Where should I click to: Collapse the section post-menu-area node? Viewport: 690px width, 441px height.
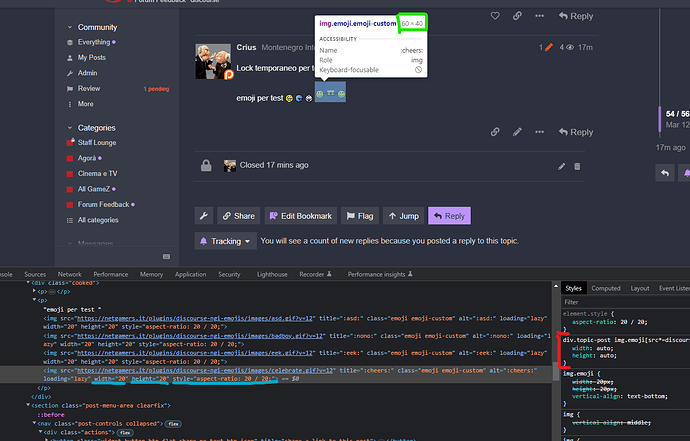tap(28, 405)
